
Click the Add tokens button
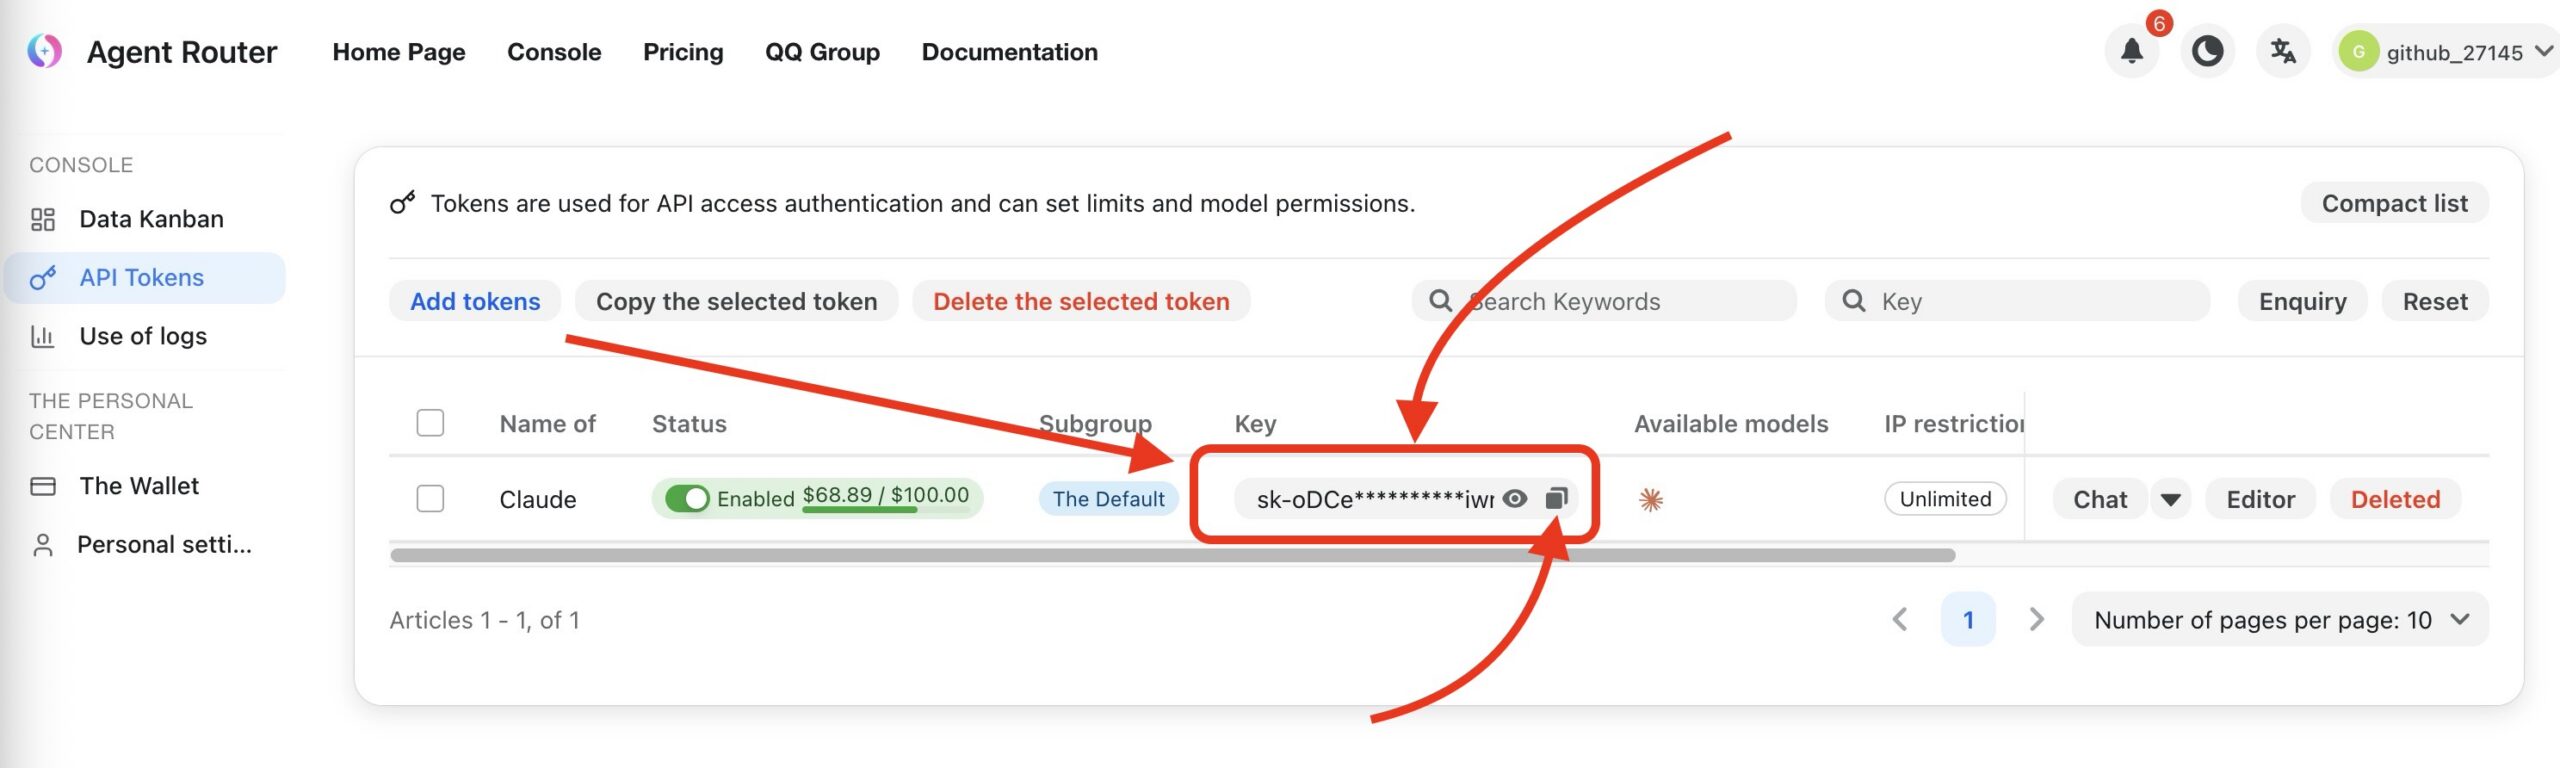tap(475, 302)
